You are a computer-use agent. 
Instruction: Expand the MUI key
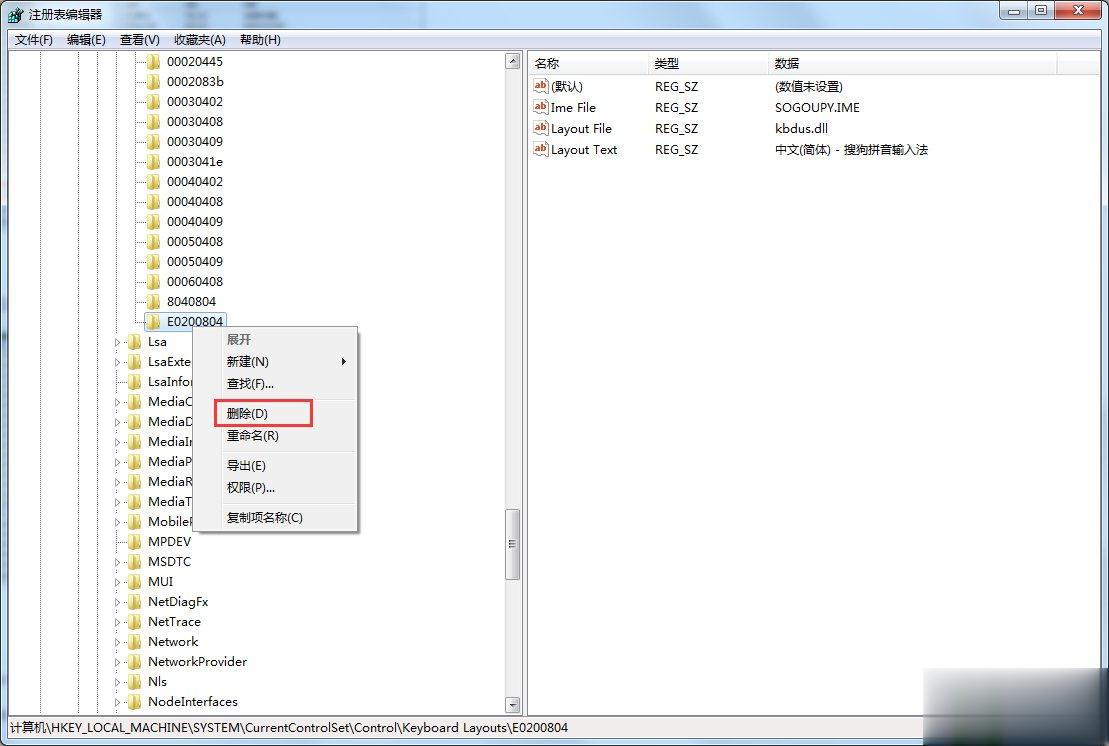(x=117, y=582)
